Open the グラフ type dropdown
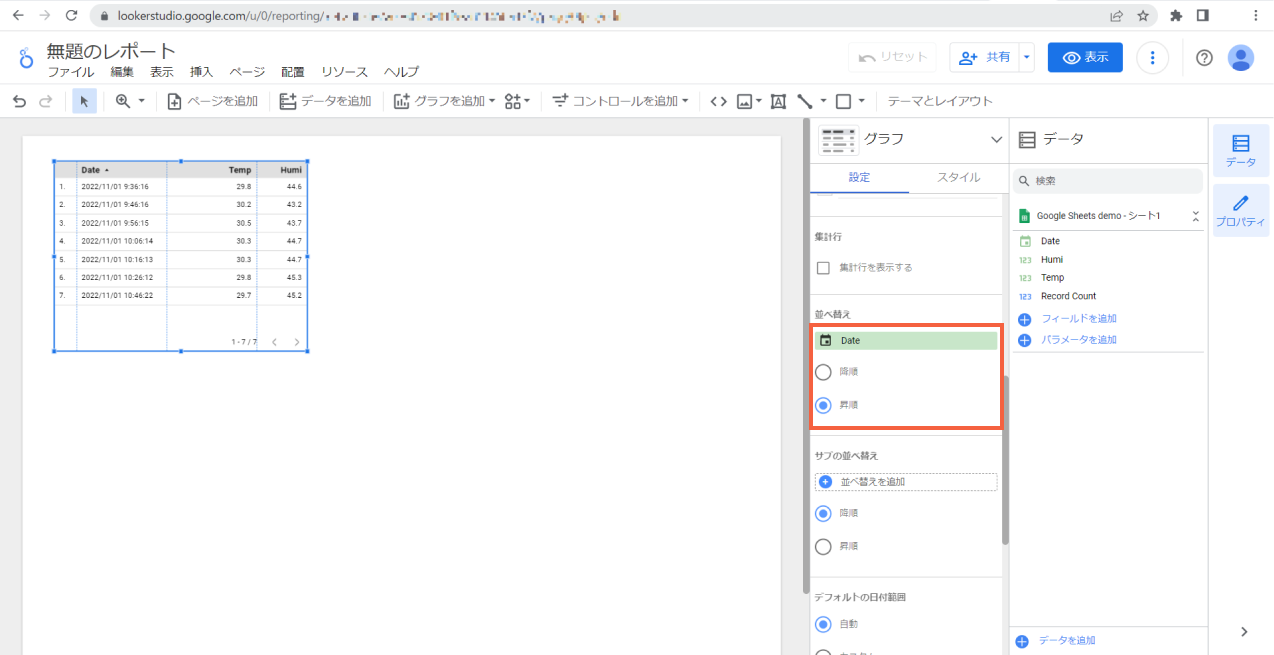This screenshot has height=655, width=1274. [995, 140]
